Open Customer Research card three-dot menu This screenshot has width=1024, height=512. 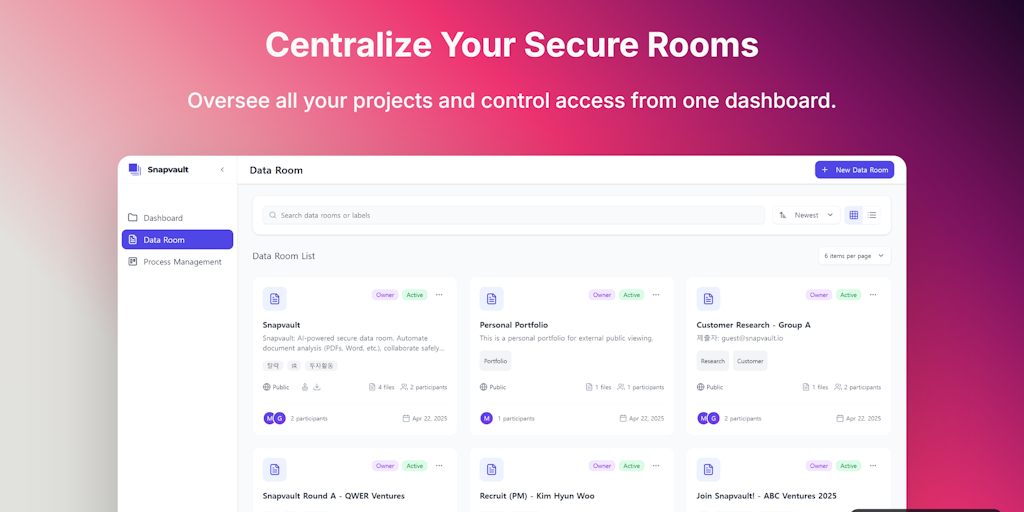point(873,295)
